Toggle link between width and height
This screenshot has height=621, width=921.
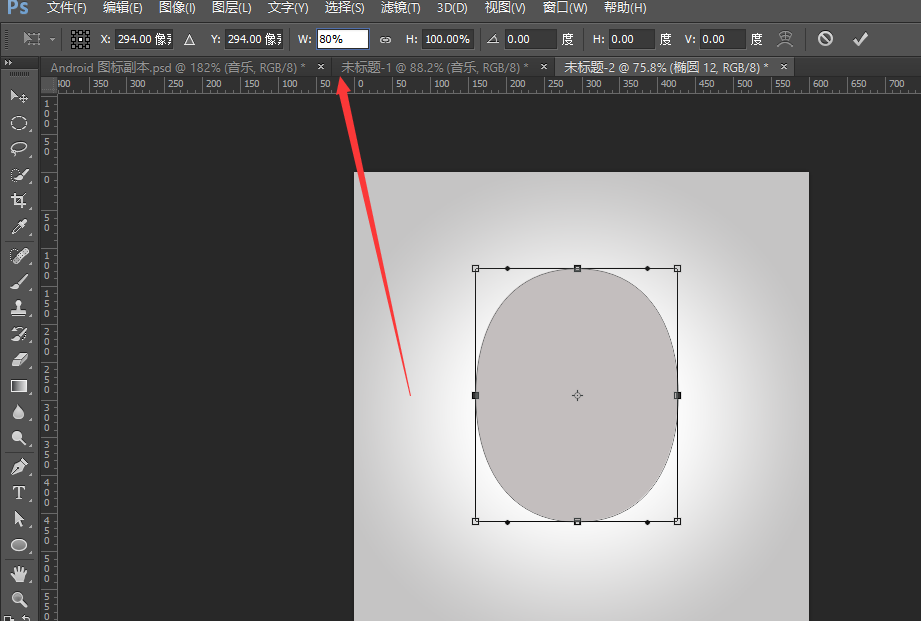tap(385, 39)
